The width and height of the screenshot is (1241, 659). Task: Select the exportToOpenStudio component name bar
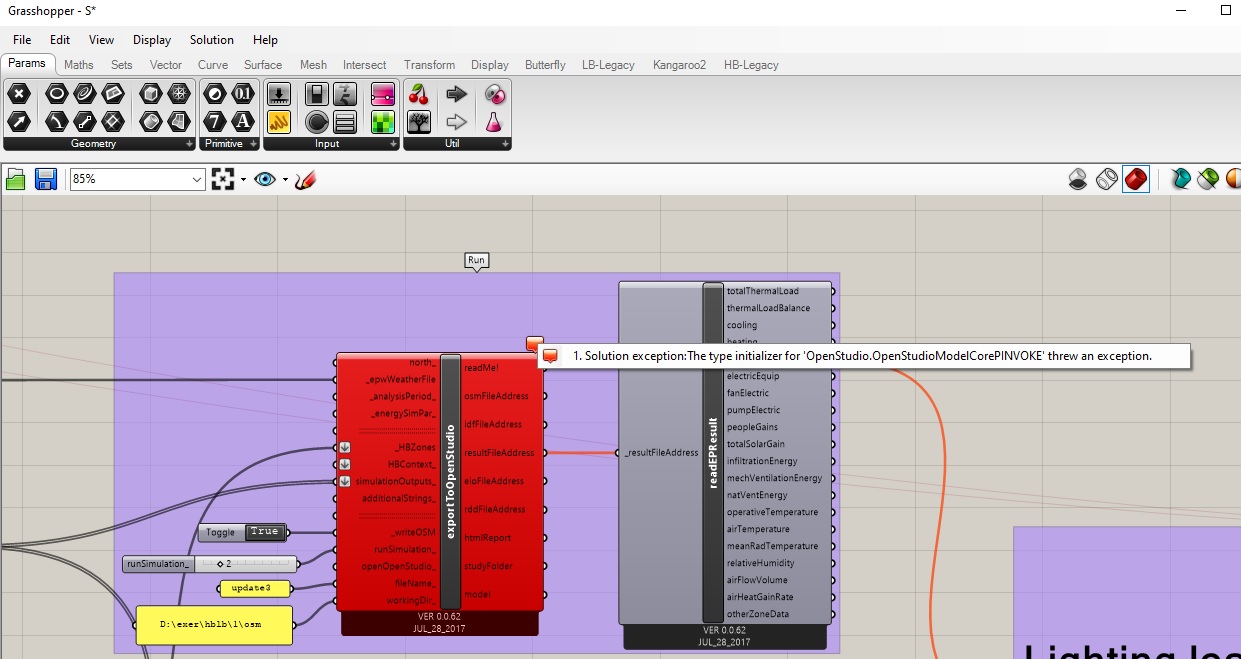tap(450, 482)
